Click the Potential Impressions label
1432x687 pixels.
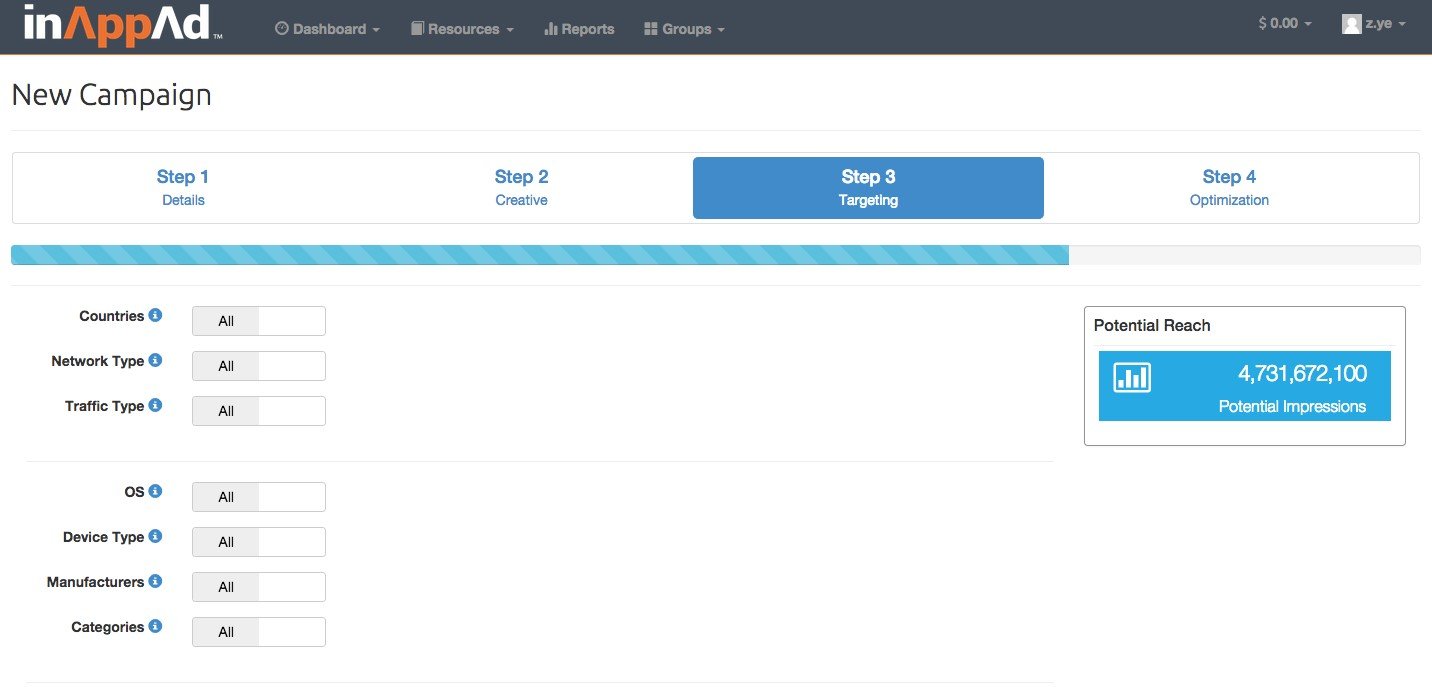coord(1292,407)
